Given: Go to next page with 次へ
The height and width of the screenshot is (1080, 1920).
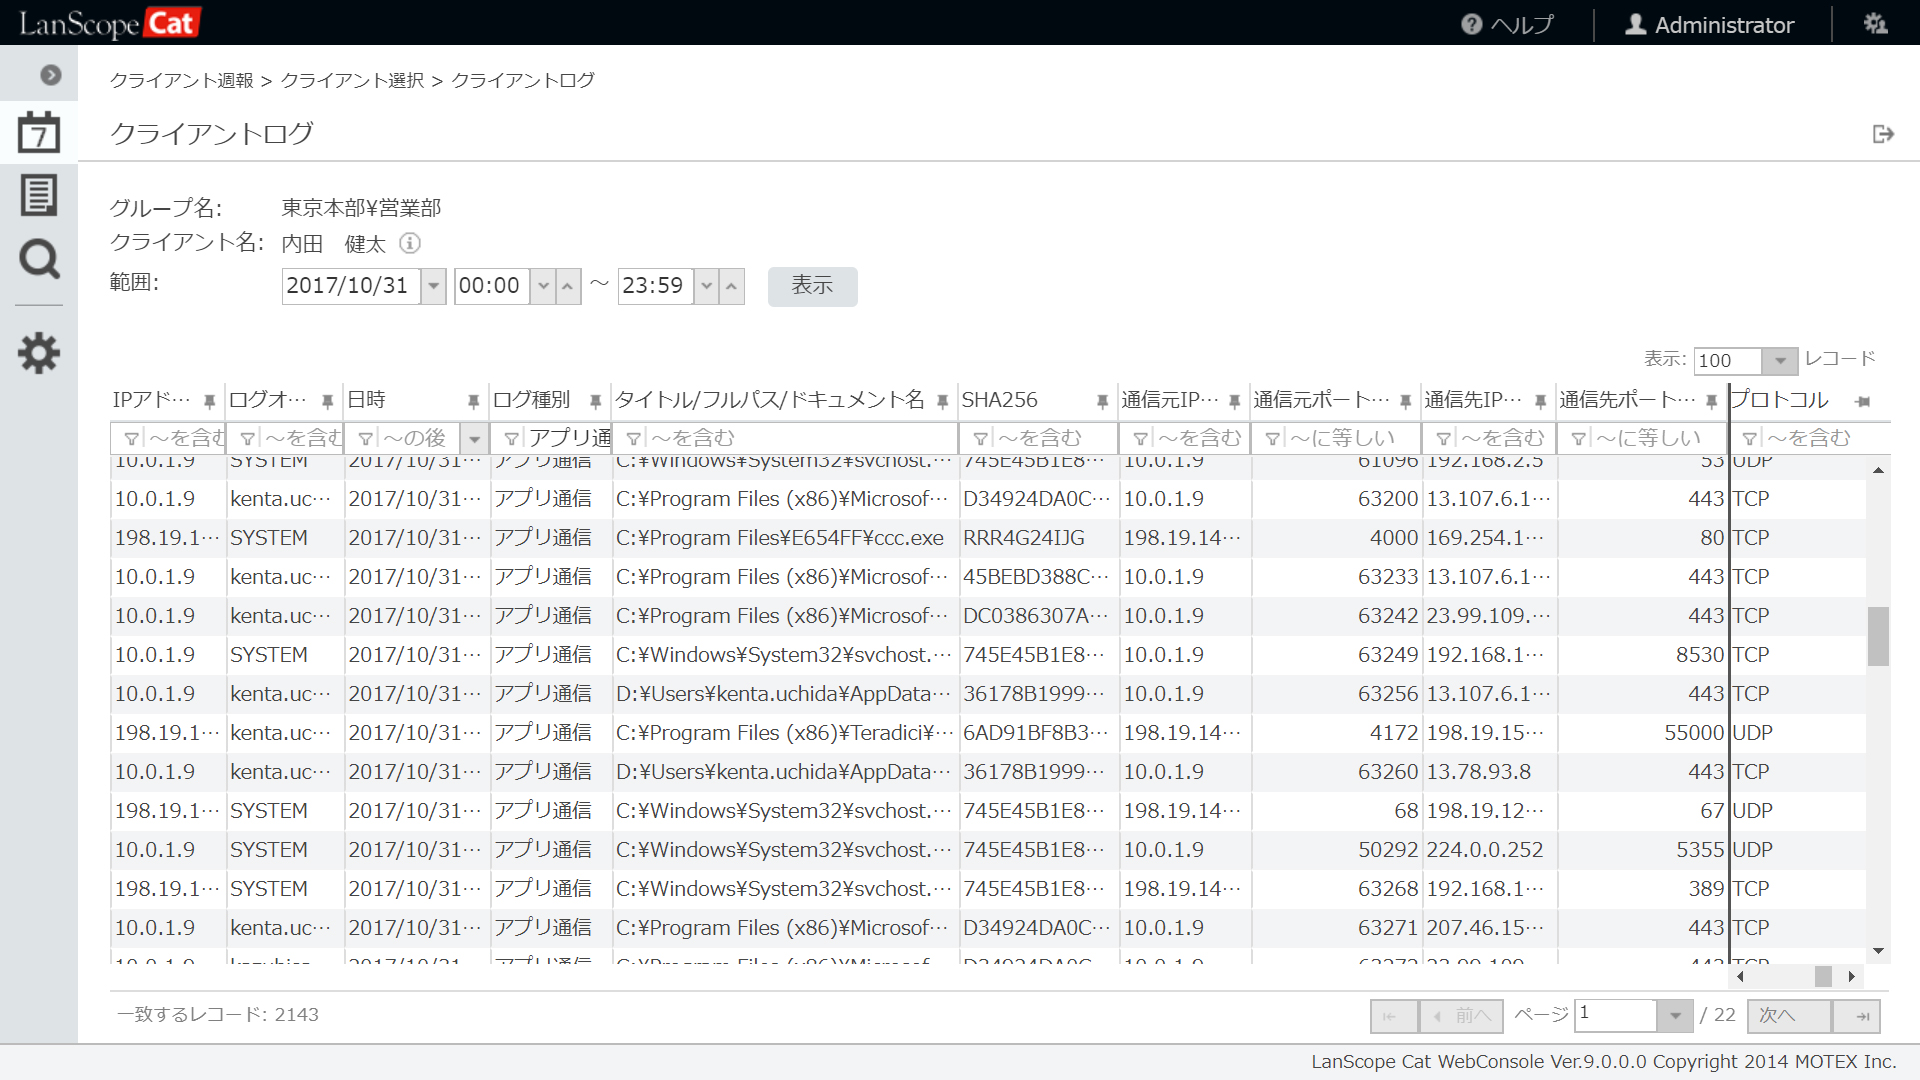Looking at the screenshot, I should coord(1789,1016).
